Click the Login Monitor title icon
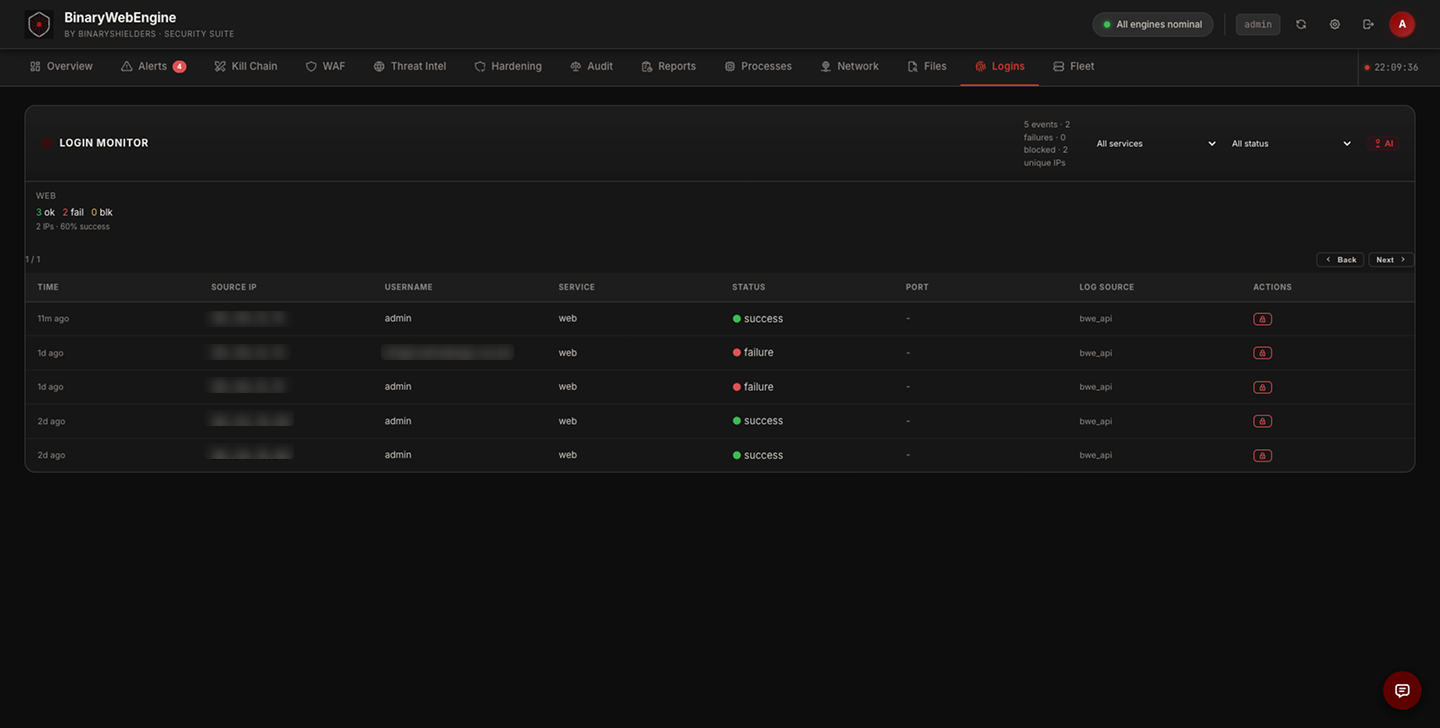The height and width of the screenshot is (728, 1440). [x=46, y=143]
